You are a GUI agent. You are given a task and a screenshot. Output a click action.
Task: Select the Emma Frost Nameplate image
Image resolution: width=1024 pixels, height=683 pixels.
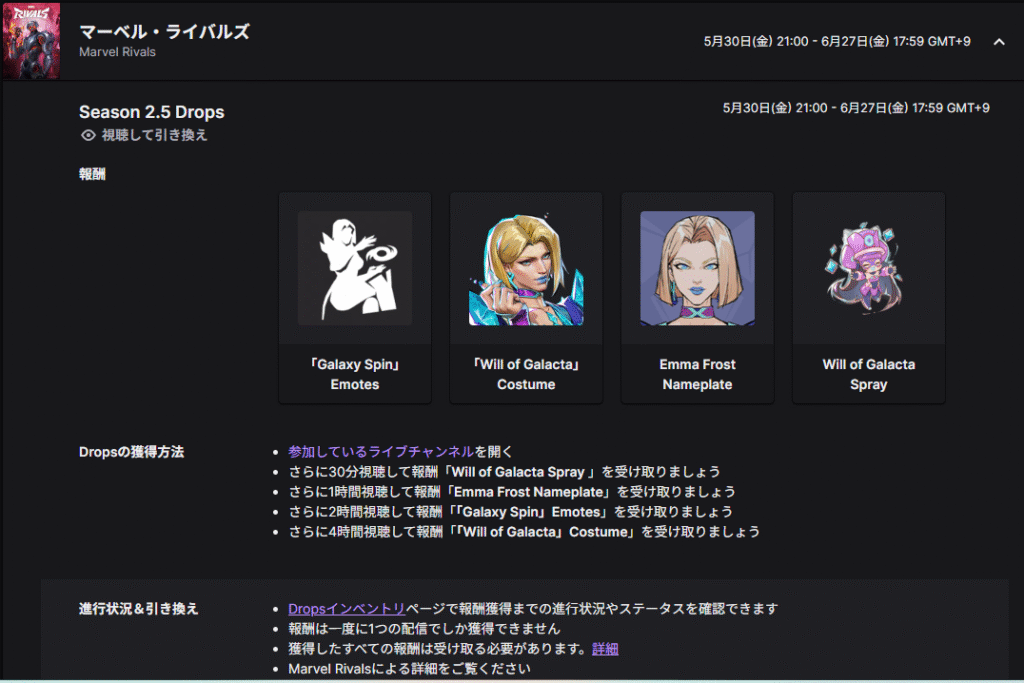click(x=697, y=268)
